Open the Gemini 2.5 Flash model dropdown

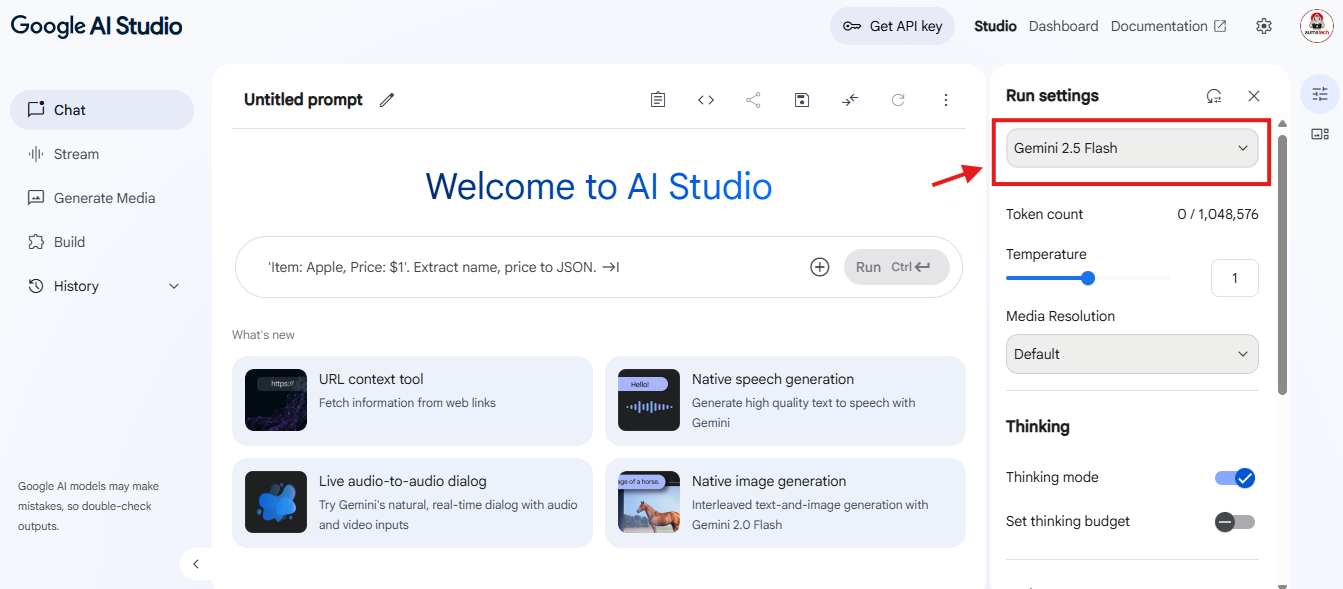pos(1132,148)
